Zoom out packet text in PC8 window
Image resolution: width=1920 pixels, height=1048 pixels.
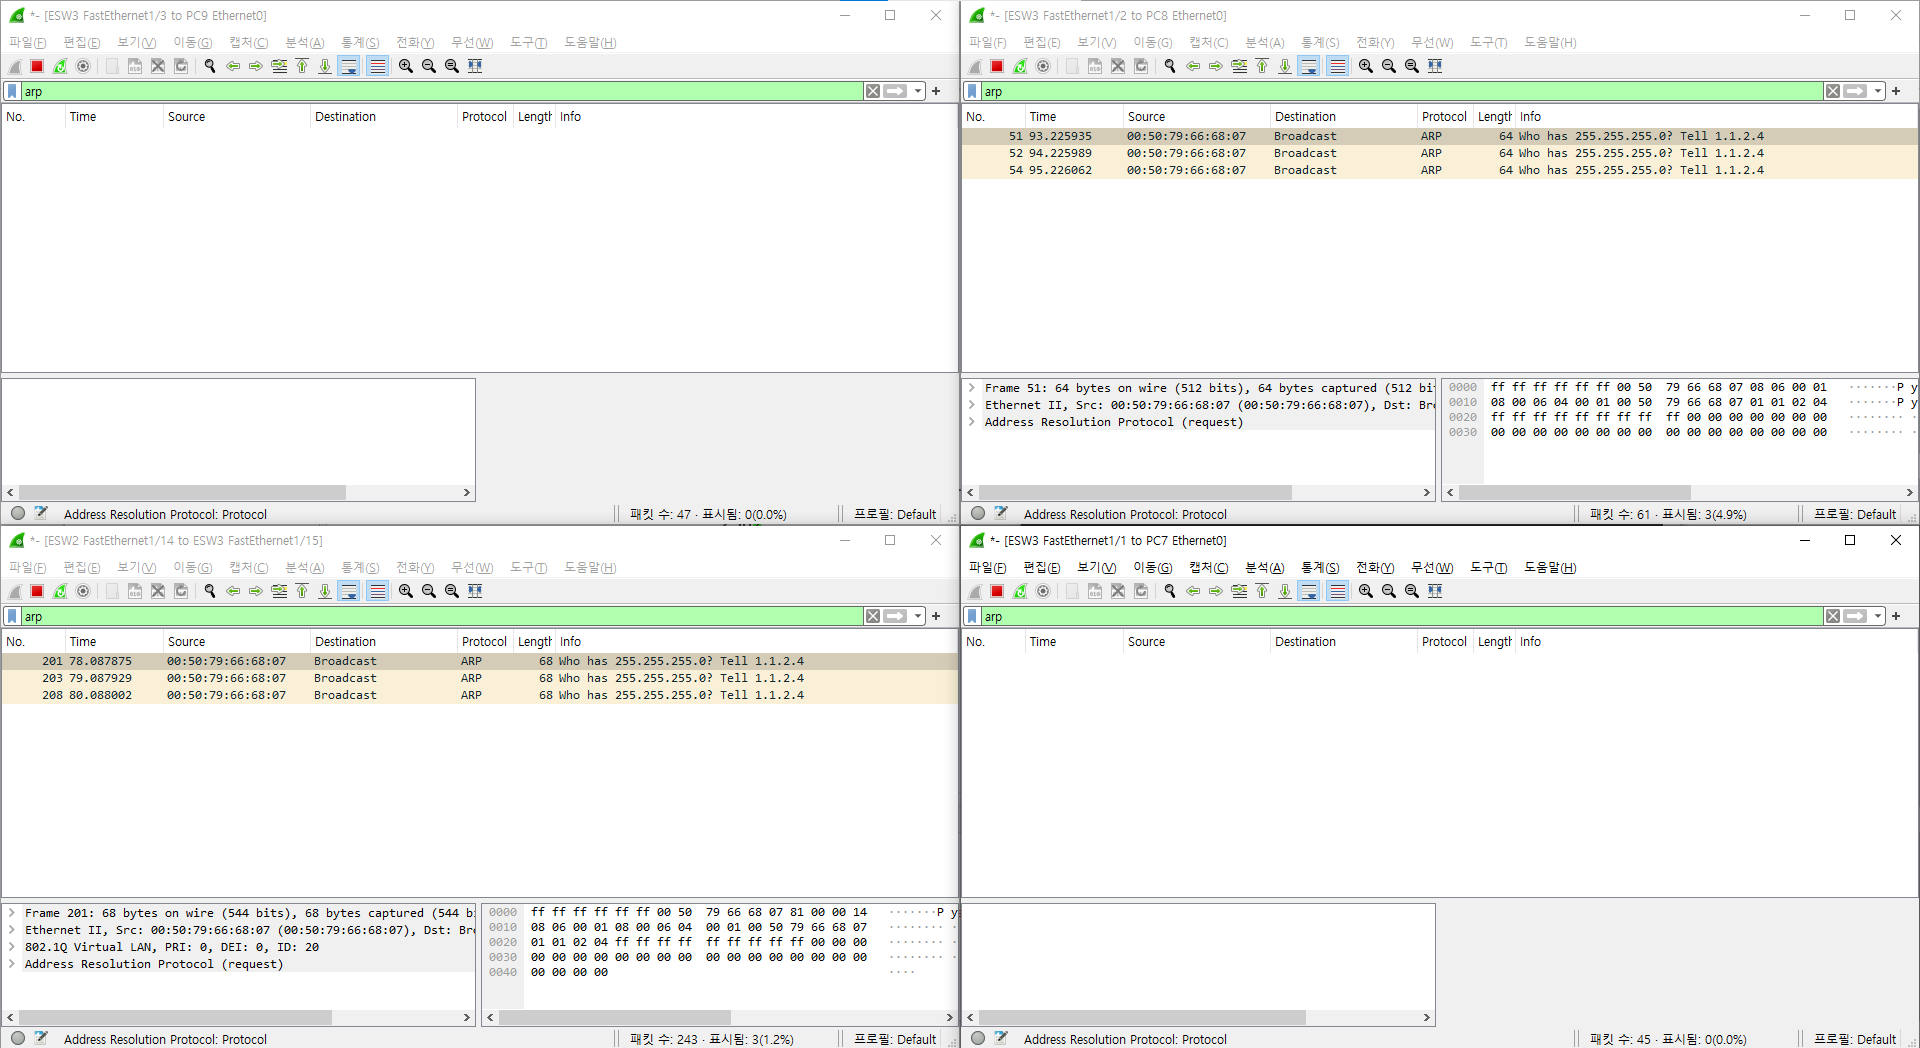coord(1389,66)
